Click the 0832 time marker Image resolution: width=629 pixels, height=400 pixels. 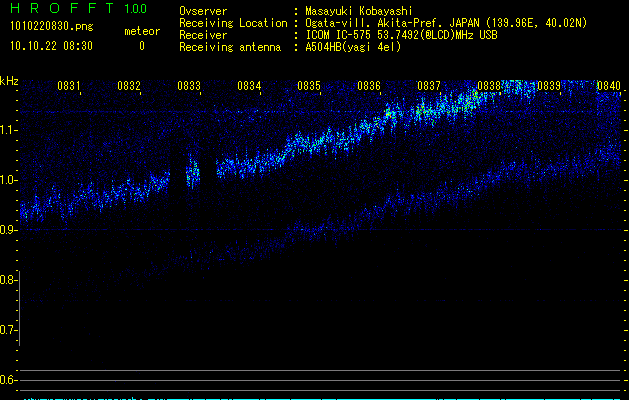click(x=129, y=86)
